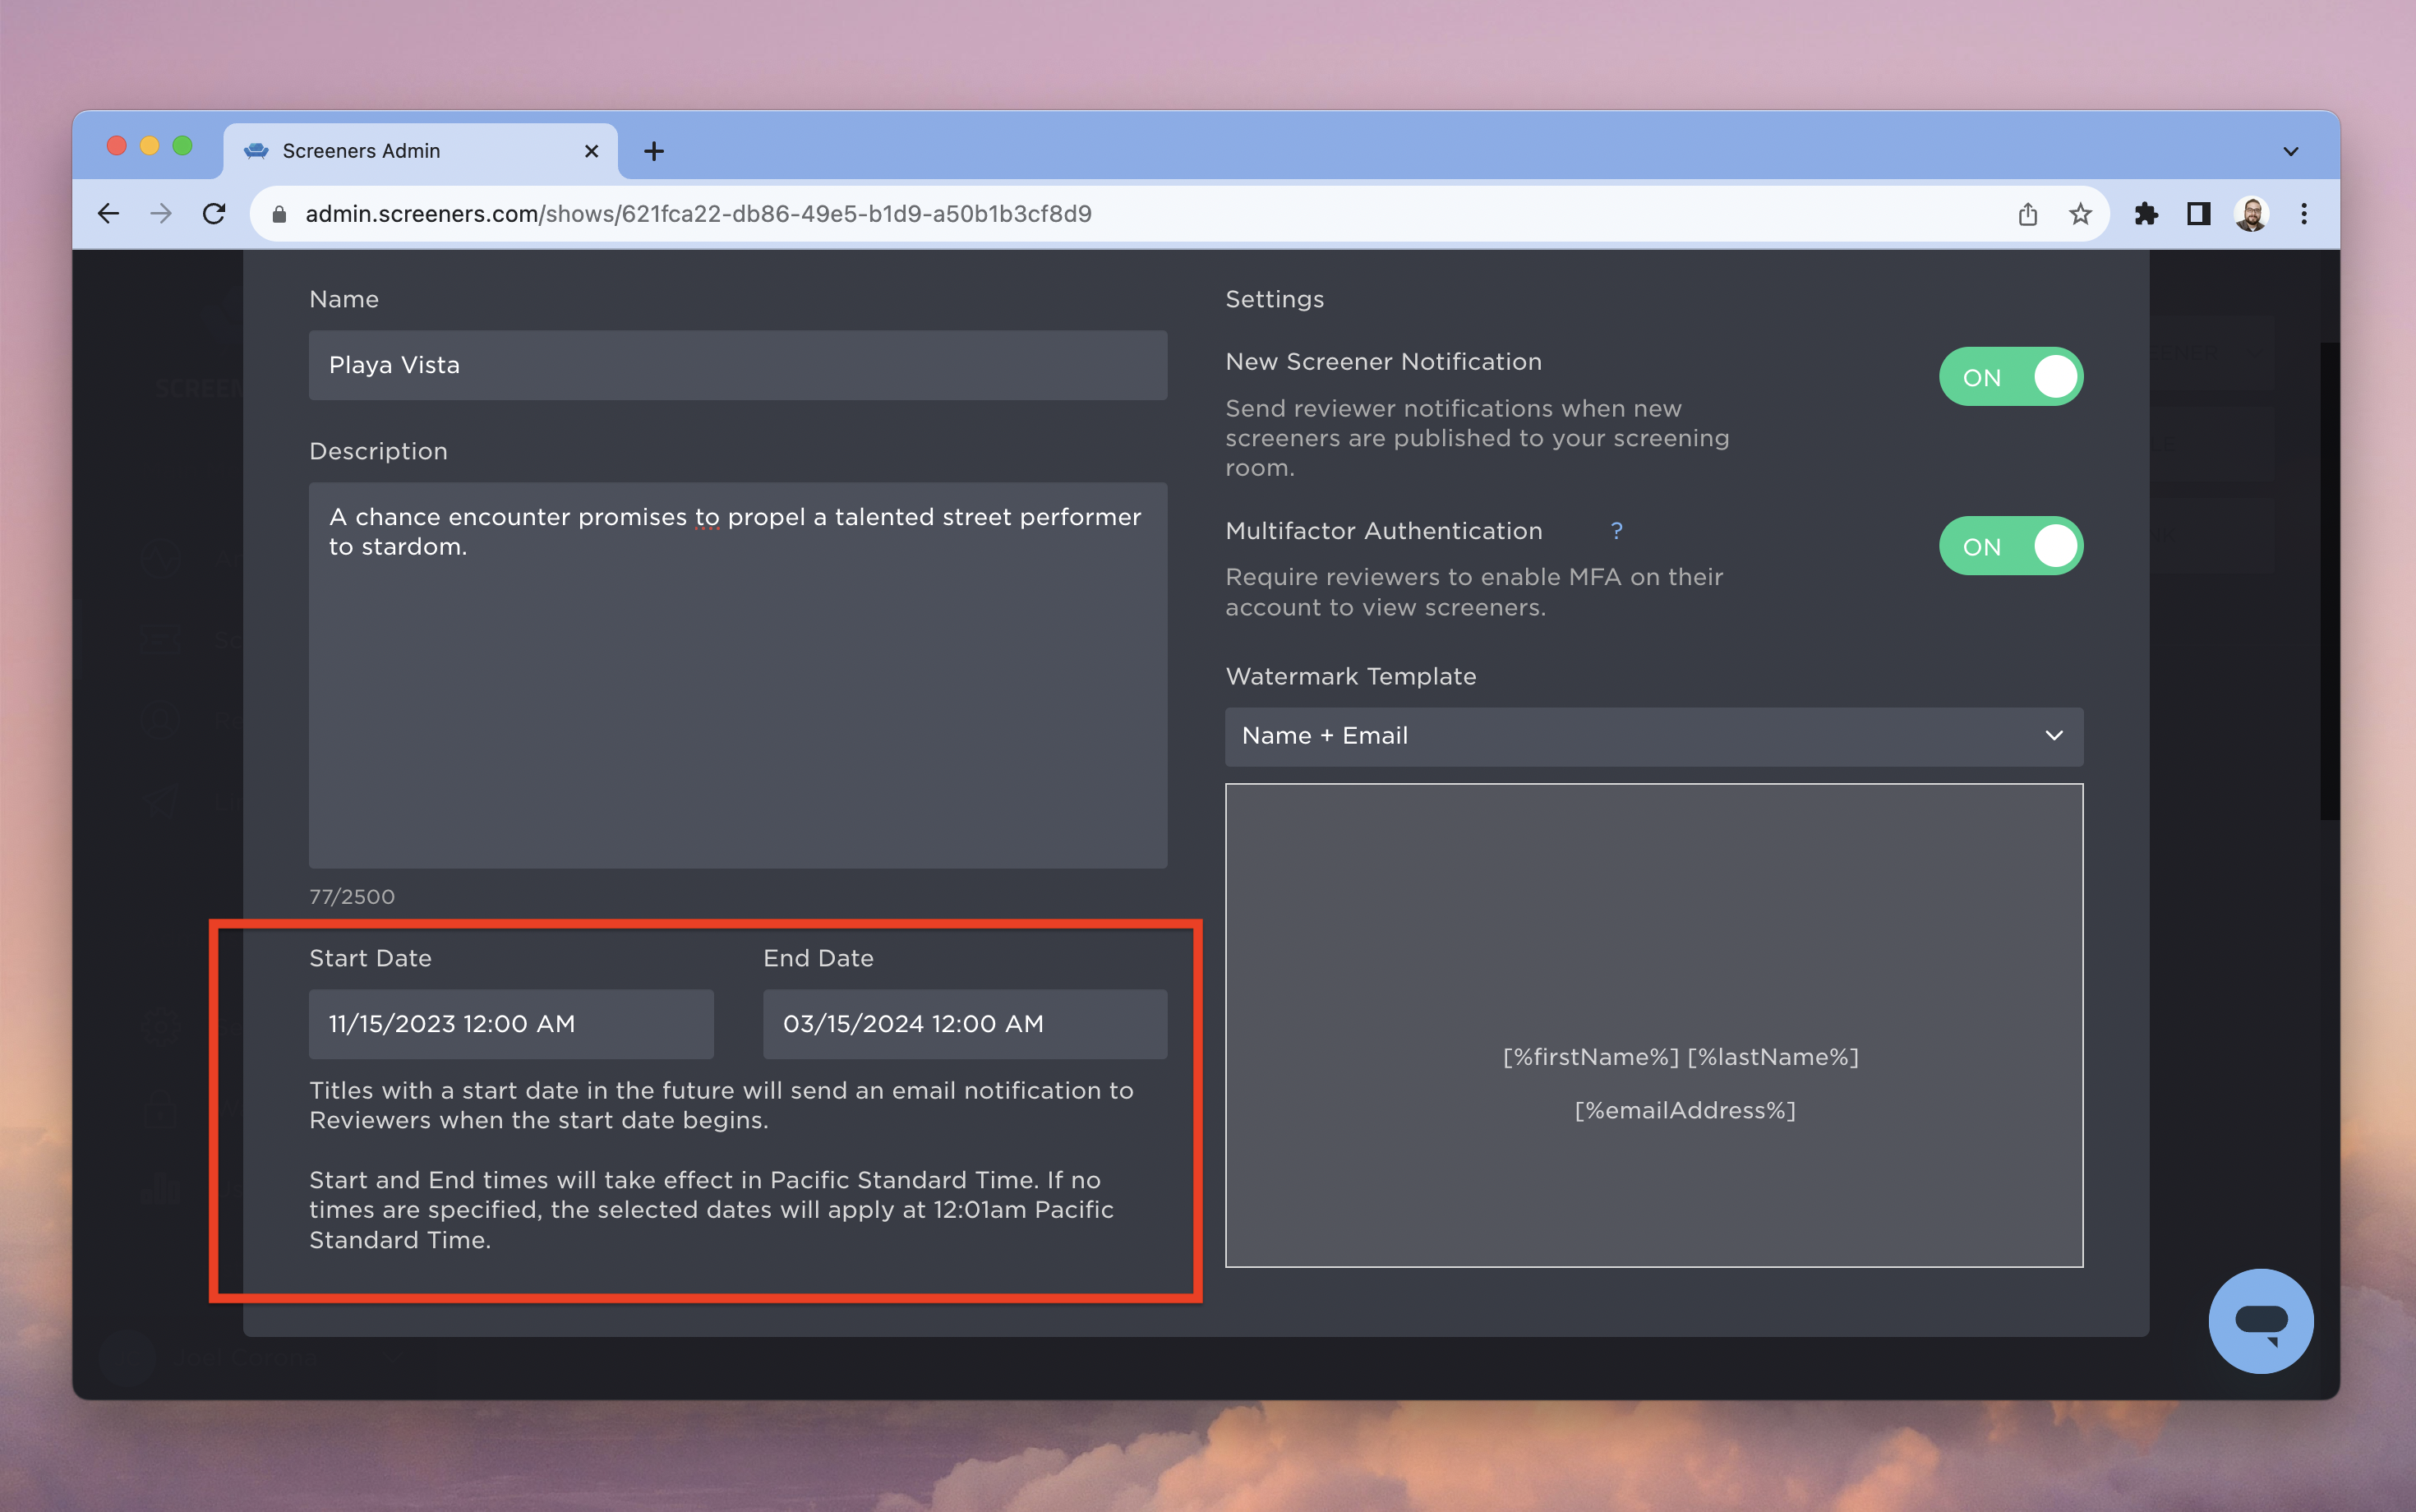The height and width of the screenshot is (1512, 2416).
Task: Toggle the browser side panel icon
Action: tap(2198, 214)
